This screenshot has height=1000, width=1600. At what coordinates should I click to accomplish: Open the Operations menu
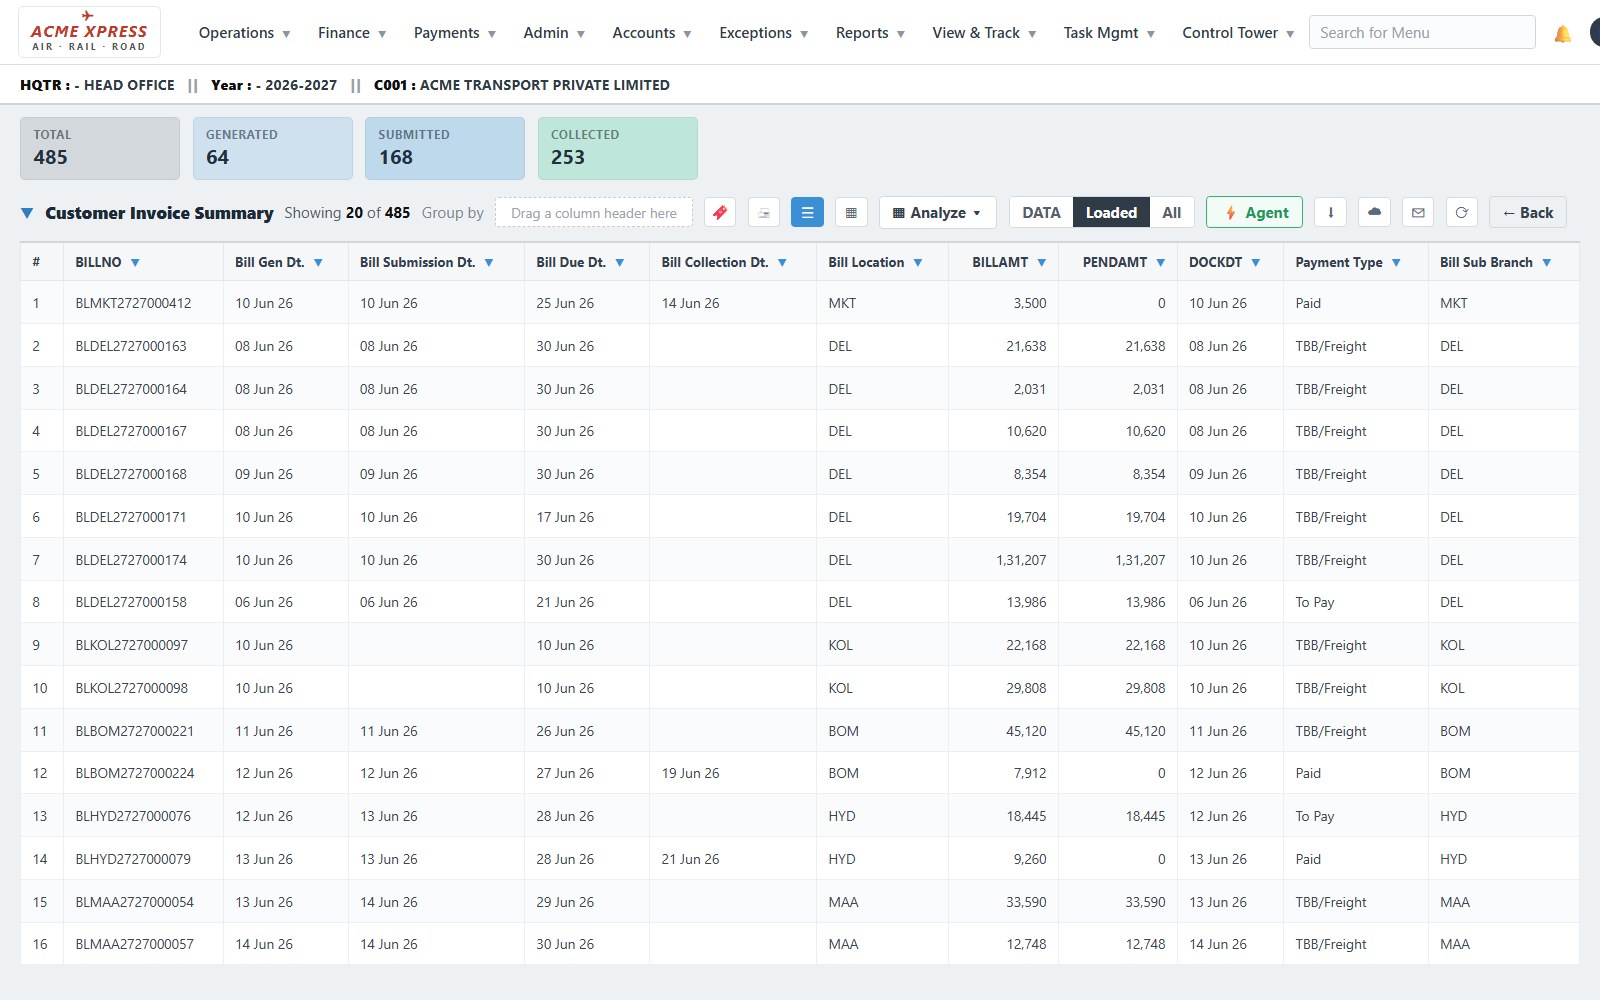(244, 33)
